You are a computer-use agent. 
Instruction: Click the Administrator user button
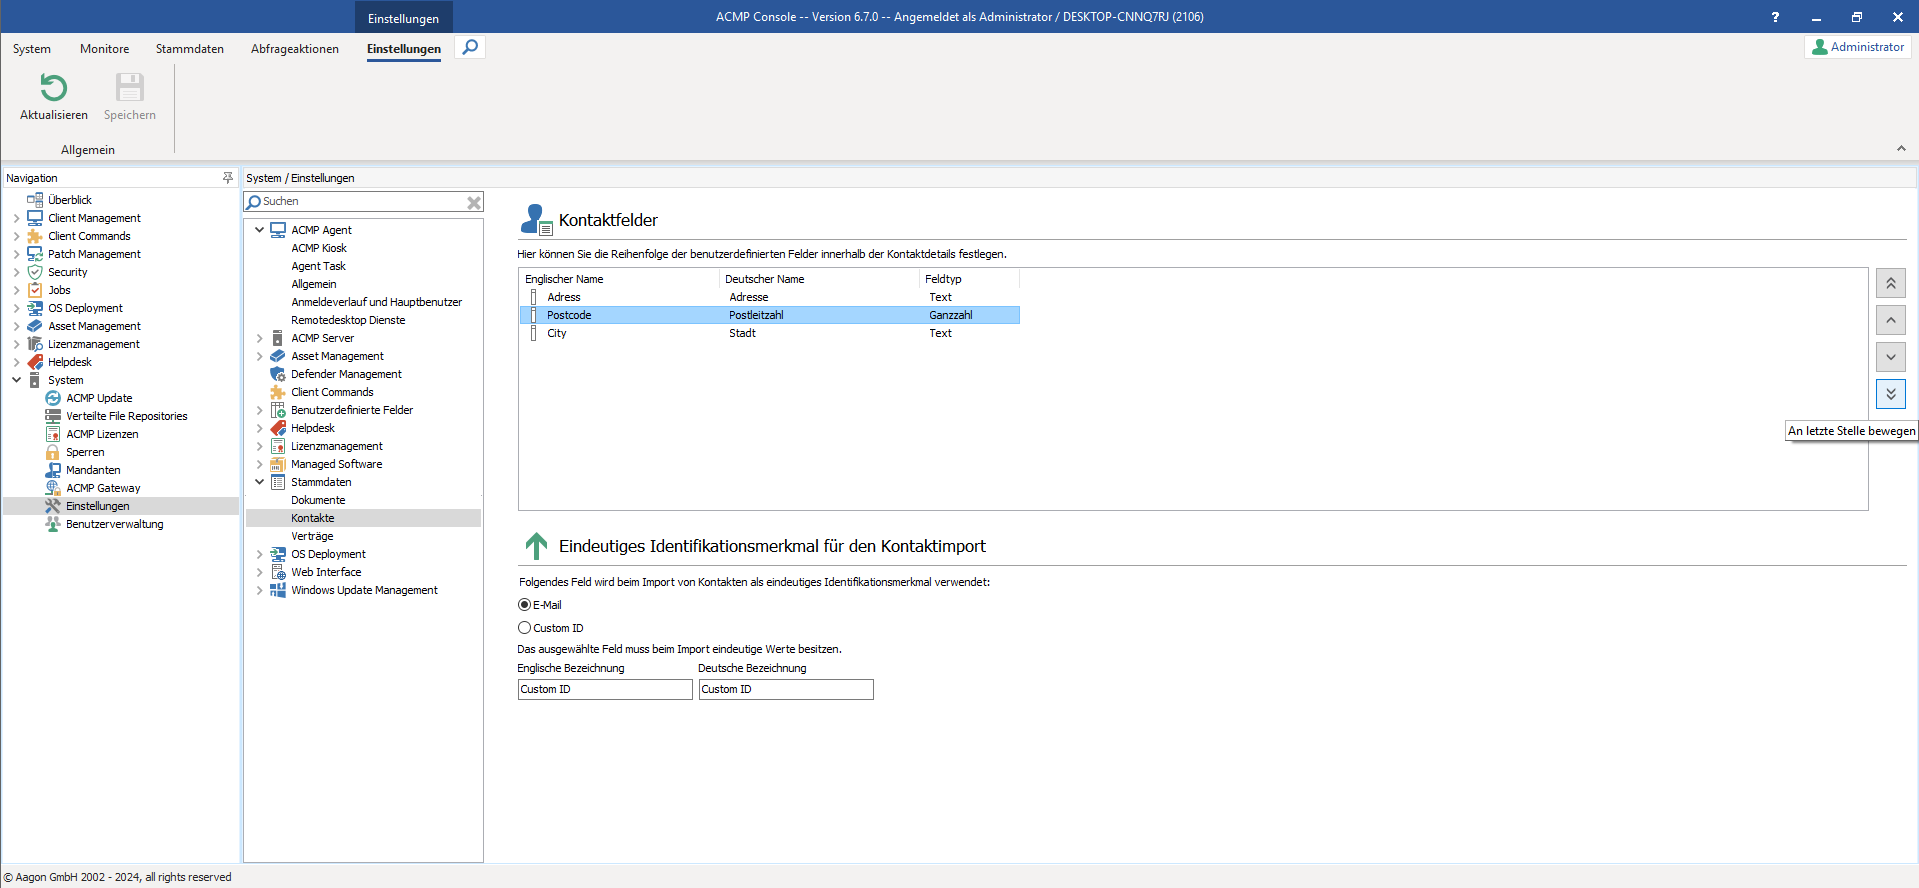(x=1857, y=47)
